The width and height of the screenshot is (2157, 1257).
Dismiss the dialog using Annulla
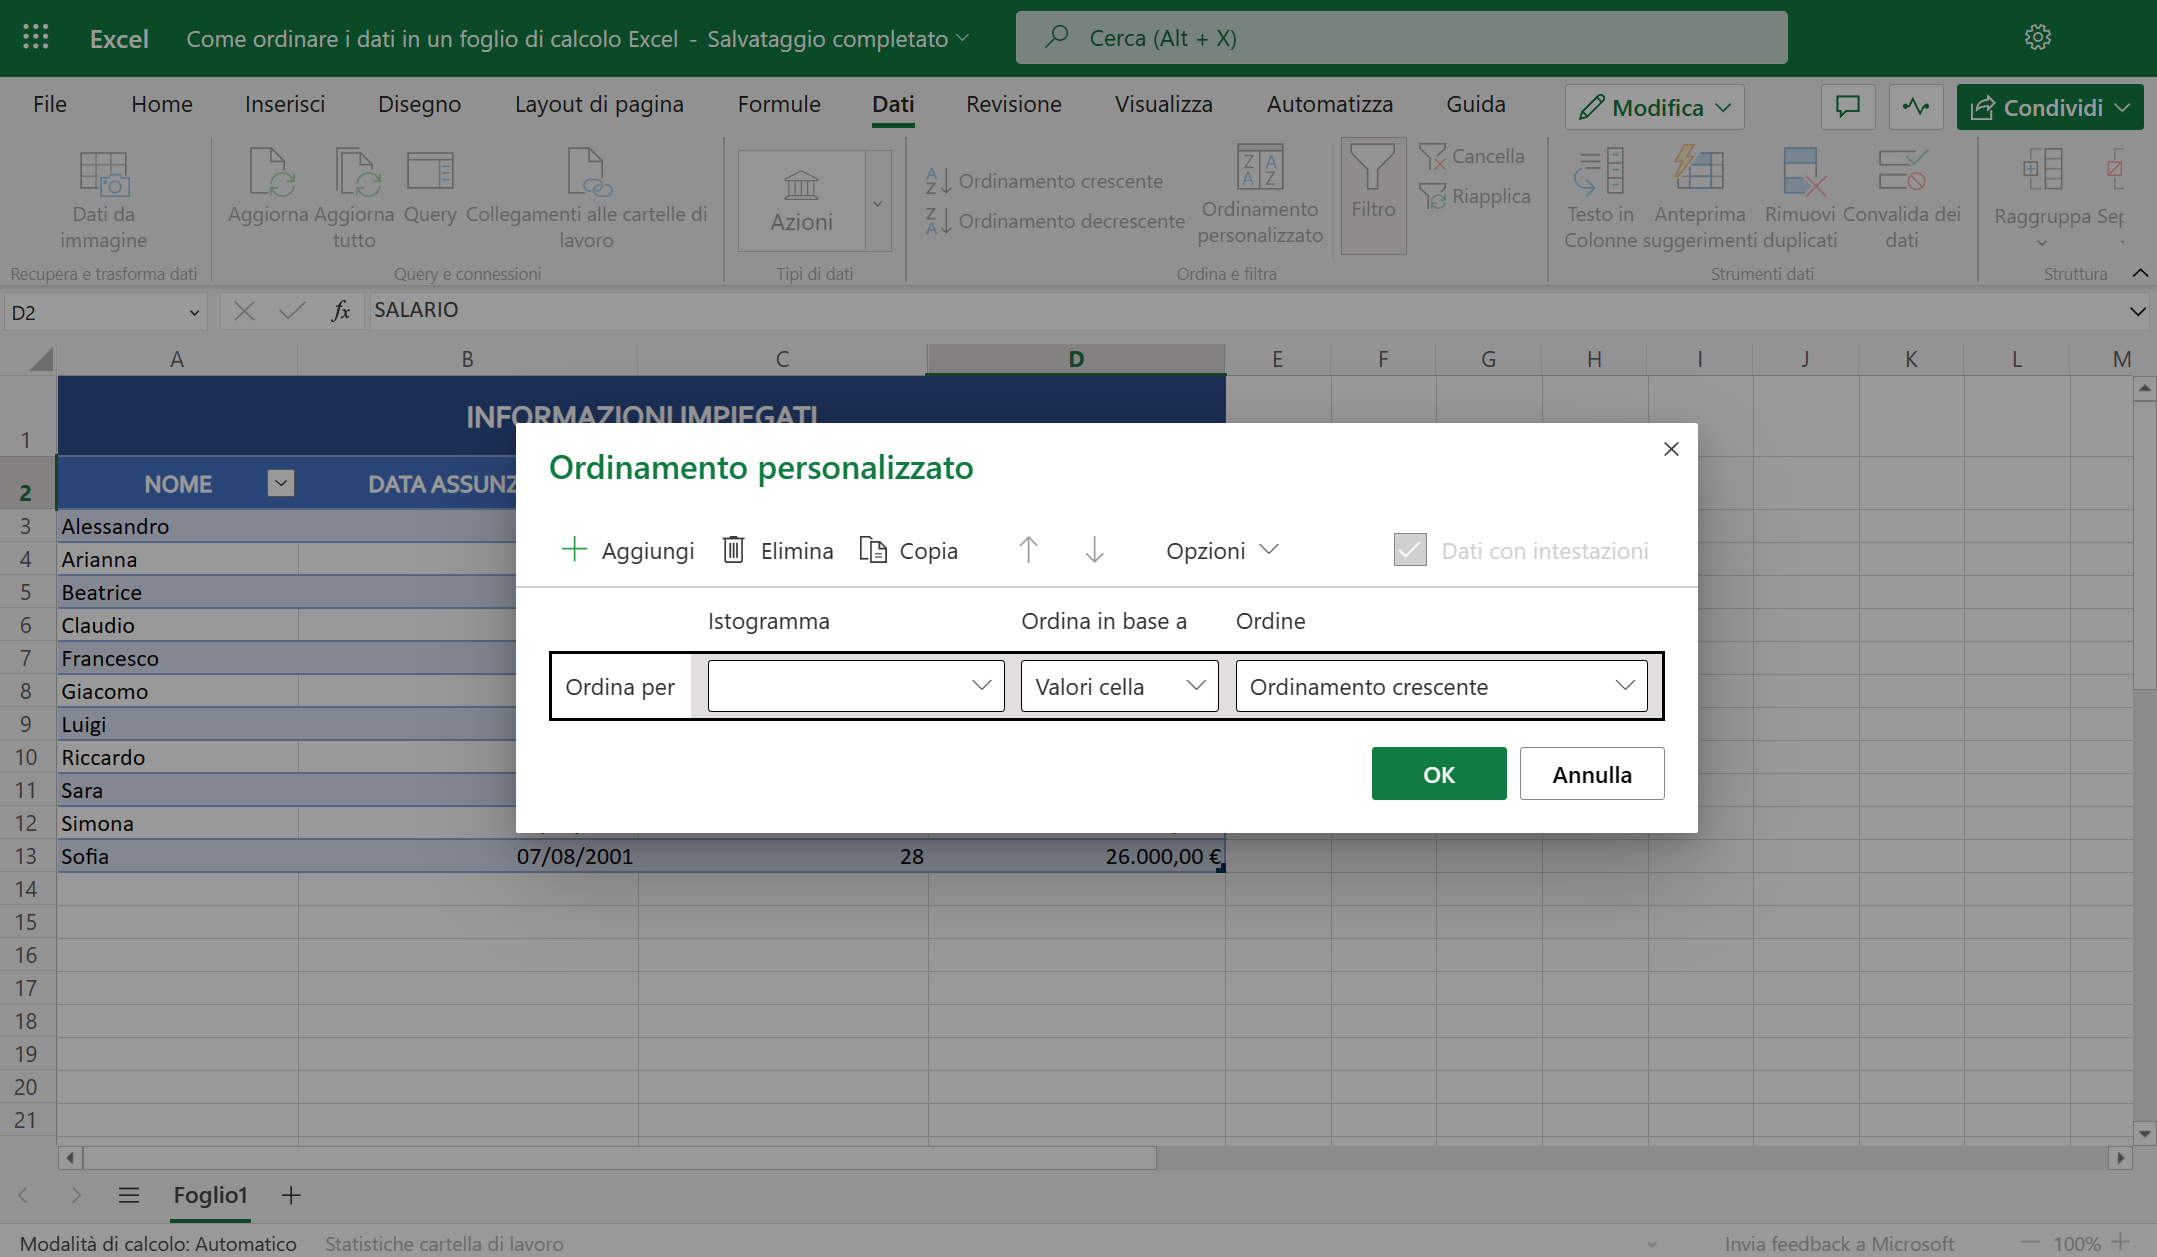click(1592, 773)
